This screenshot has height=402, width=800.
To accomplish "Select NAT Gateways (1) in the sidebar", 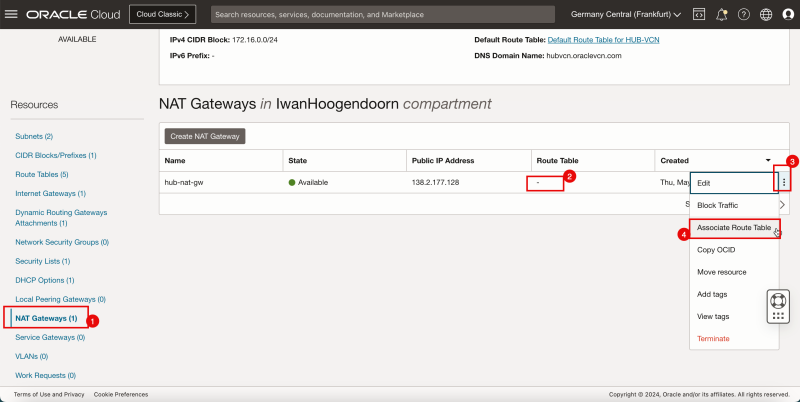I will pos(46,318).
